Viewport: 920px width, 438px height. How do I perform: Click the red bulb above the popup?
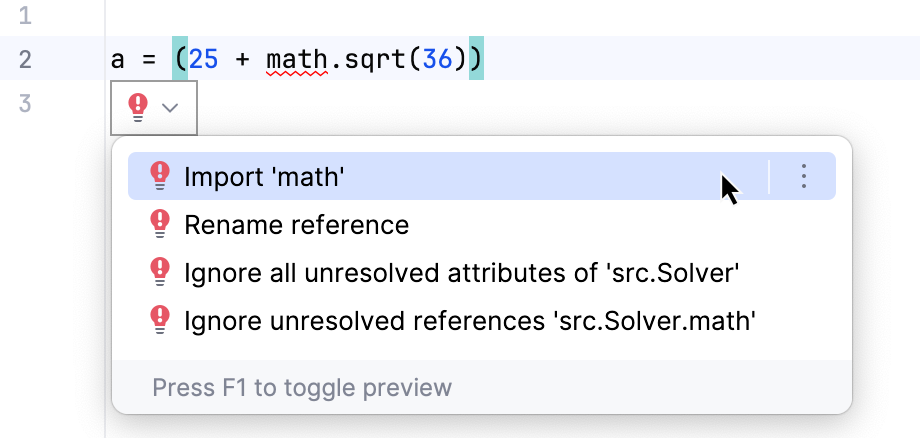pos(139,106)
